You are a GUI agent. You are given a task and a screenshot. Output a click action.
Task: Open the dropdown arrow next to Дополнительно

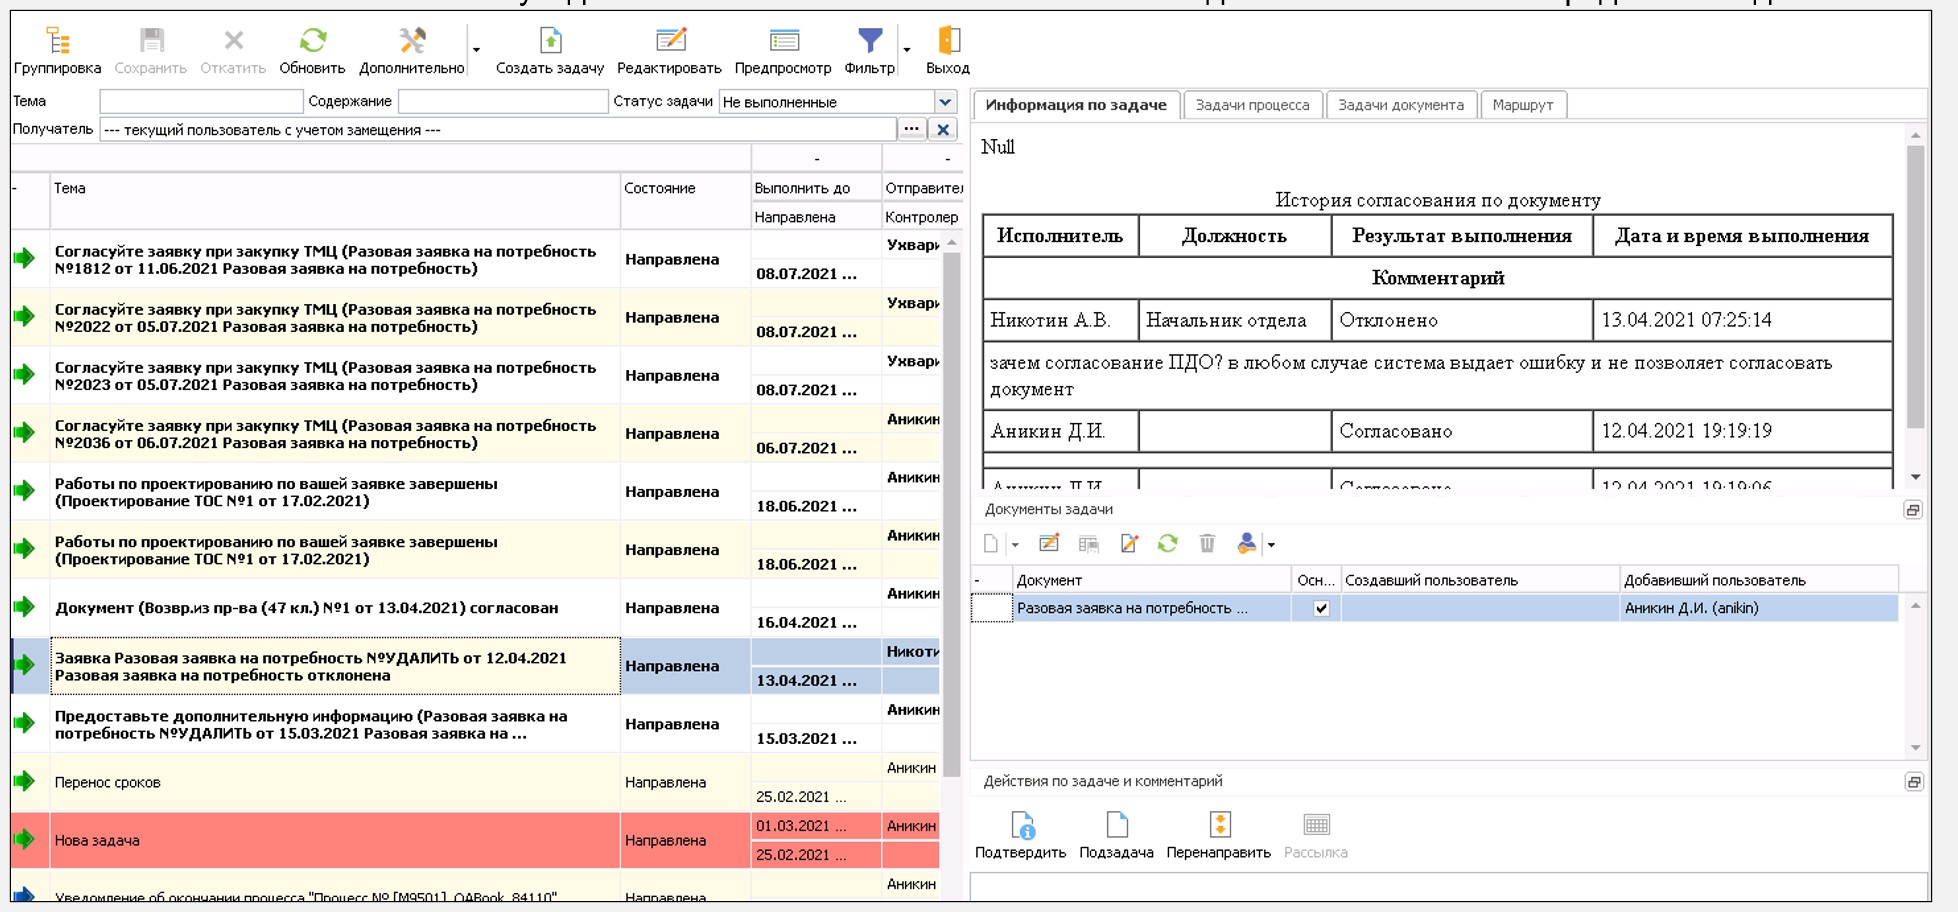pos(476,49)
